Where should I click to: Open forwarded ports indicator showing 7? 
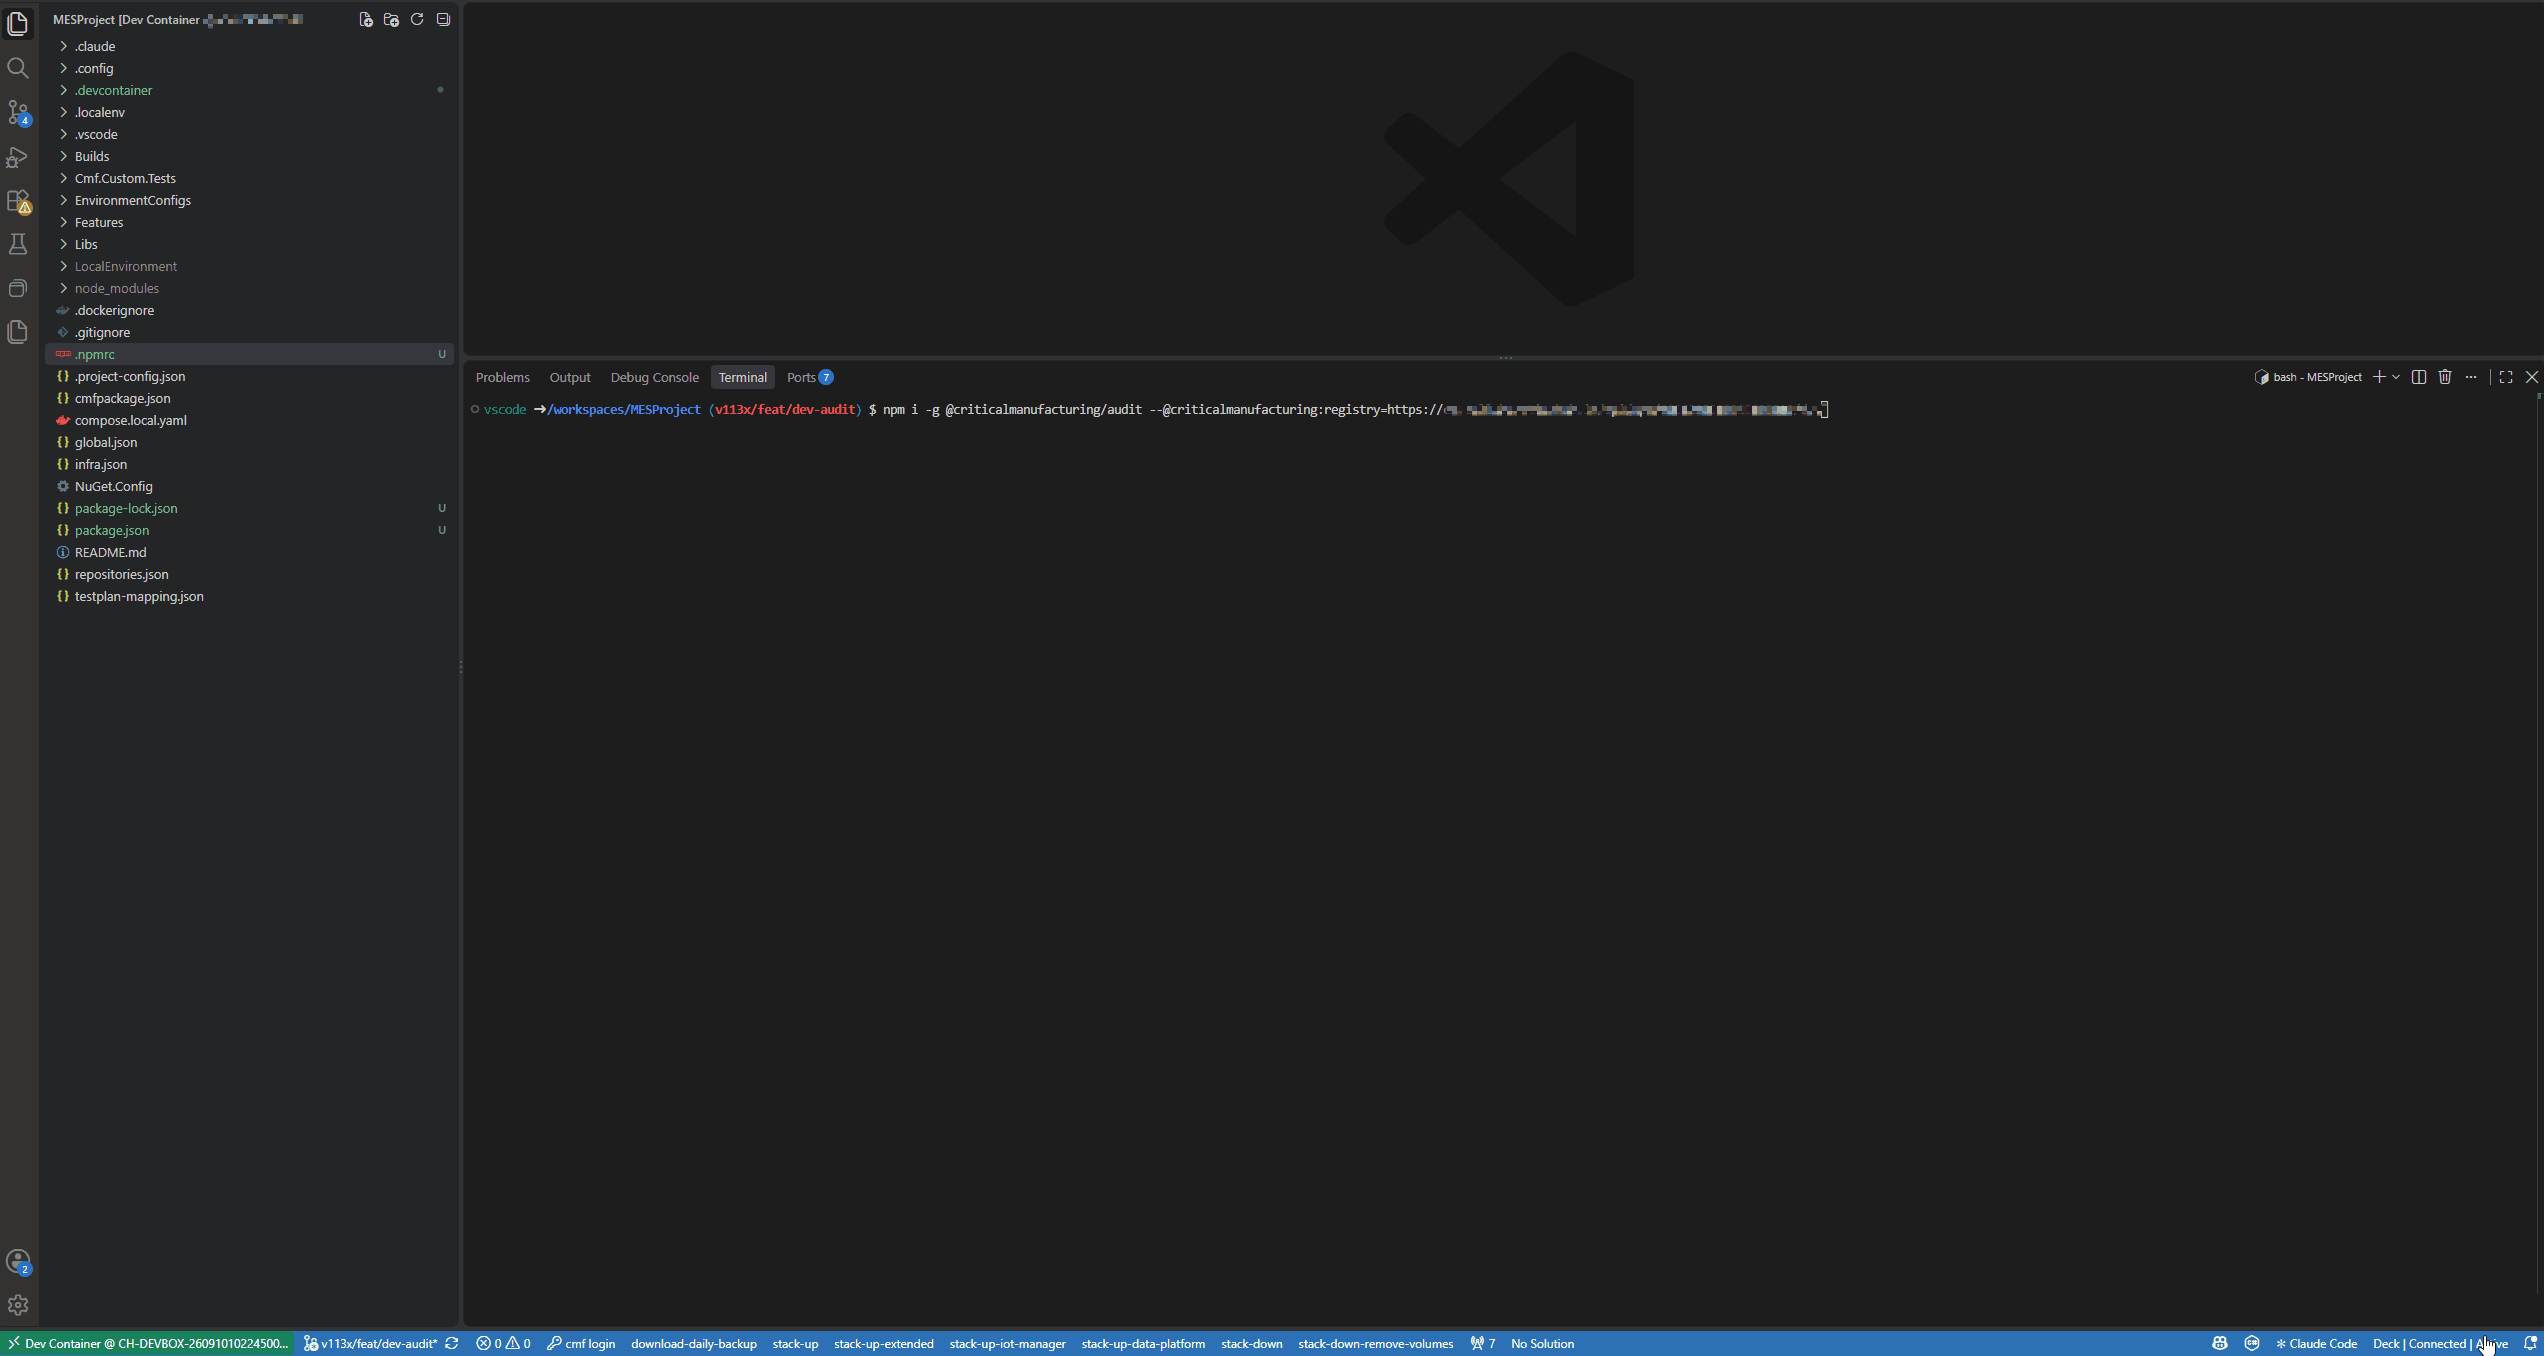click(1483, 1343)
